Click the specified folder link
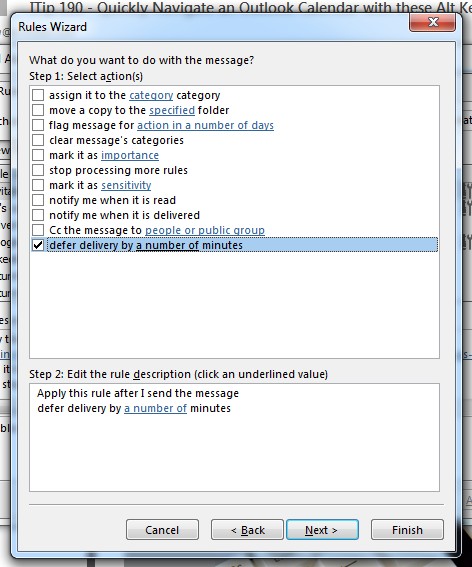The width and height of the screenshot is (472, 567). pyautogui.click(x=172, y=110)
